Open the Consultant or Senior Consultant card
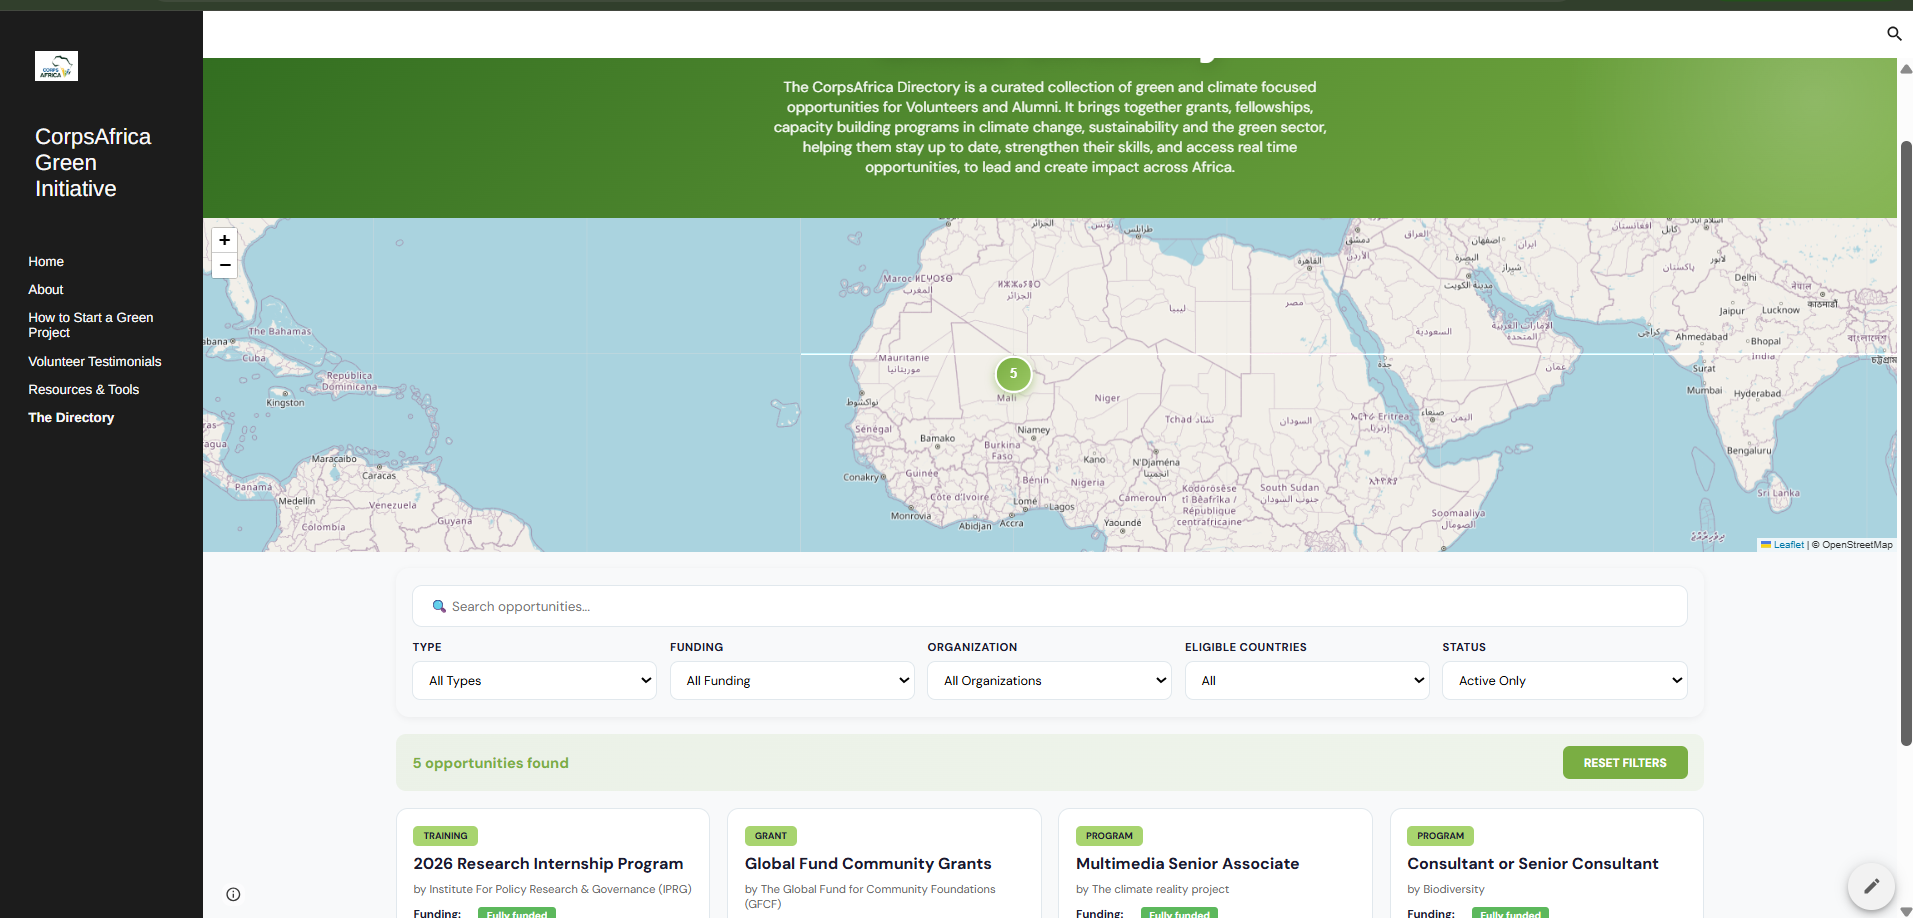The width and height of the screenshot is (1913, 918). click(x=1546, y=863)
